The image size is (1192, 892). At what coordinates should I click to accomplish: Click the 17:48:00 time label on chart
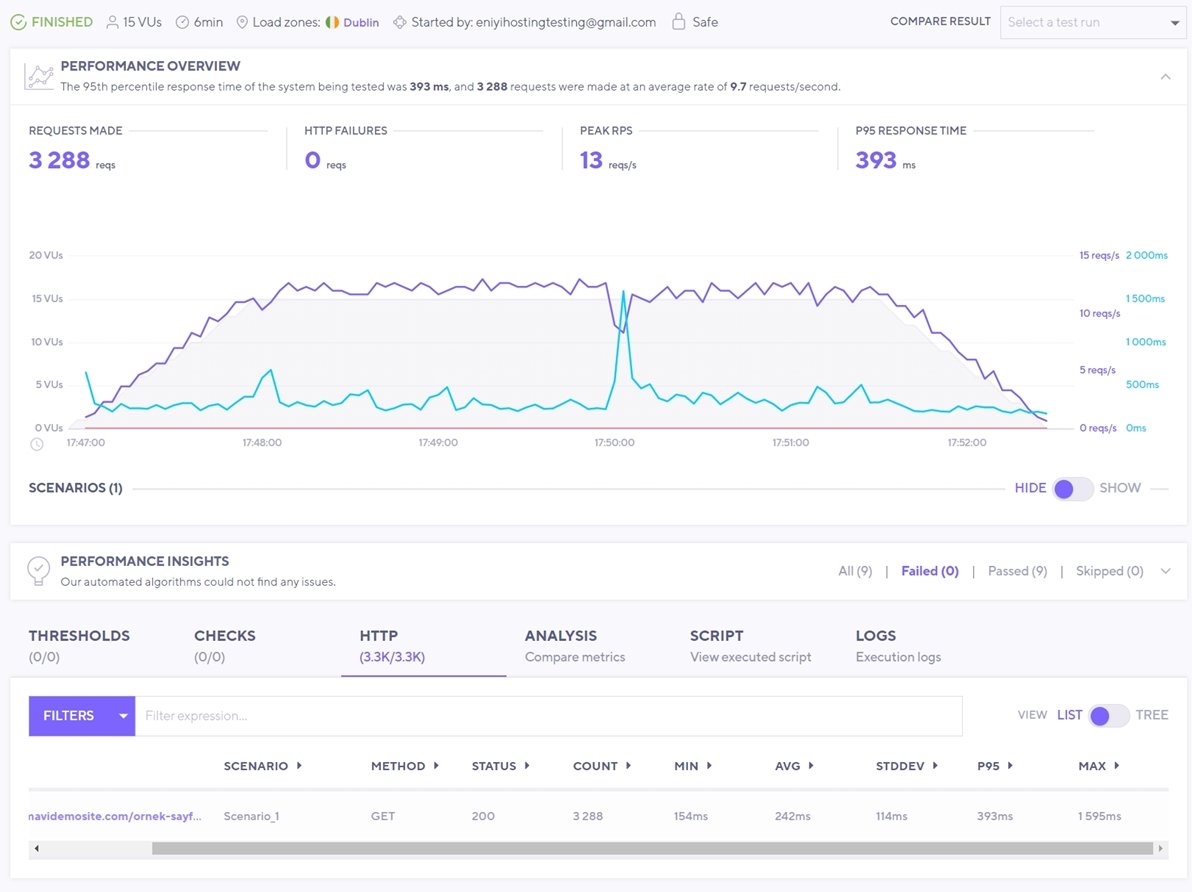click(262, 443)
